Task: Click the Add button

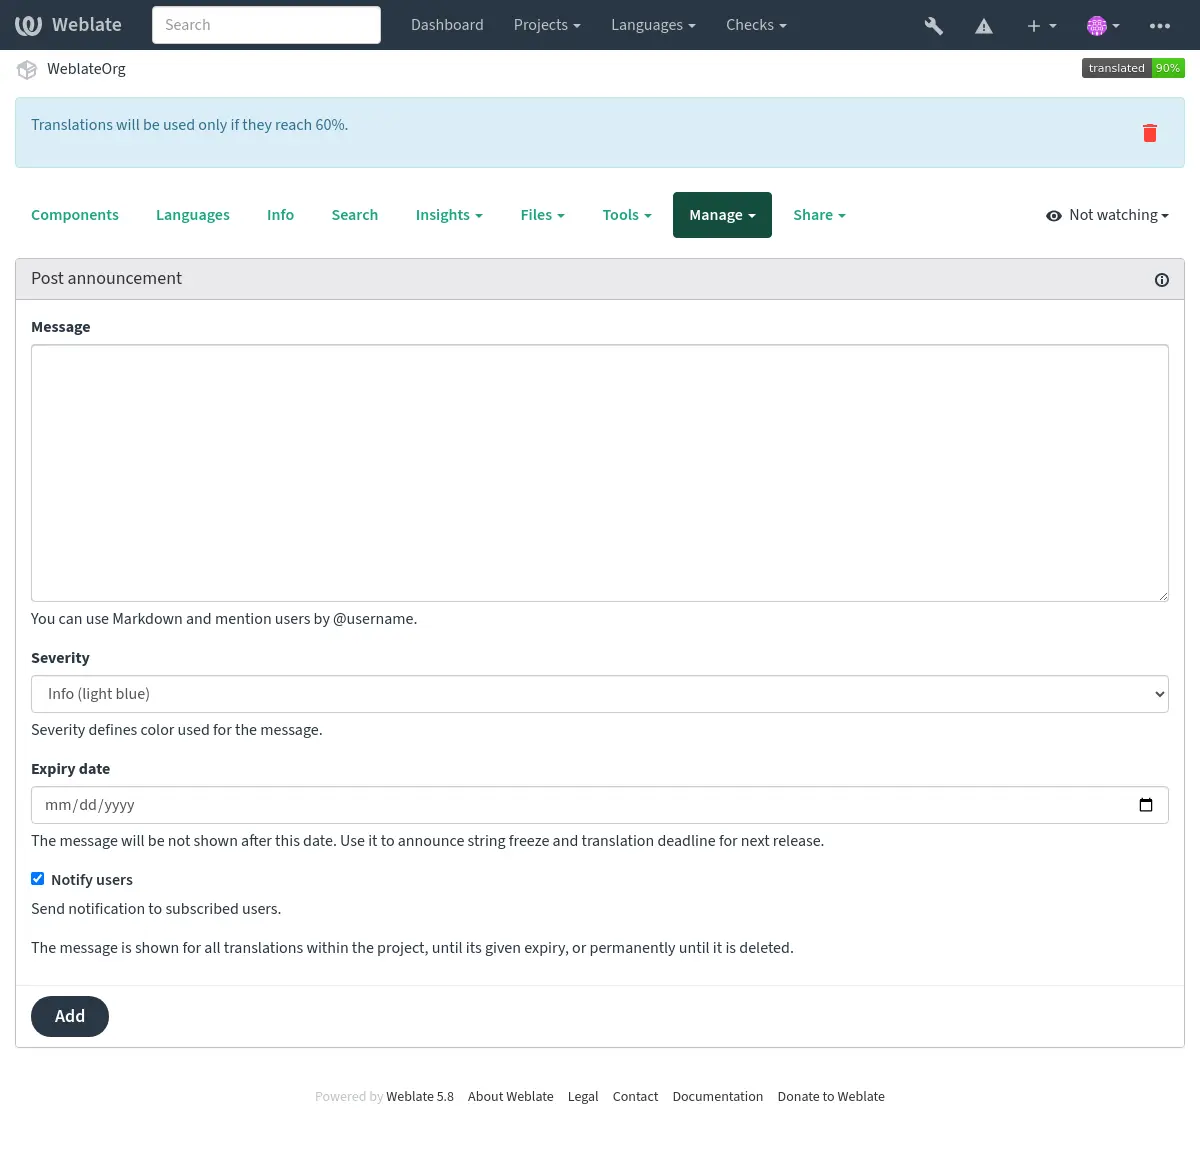Action: pos(70,1016)
